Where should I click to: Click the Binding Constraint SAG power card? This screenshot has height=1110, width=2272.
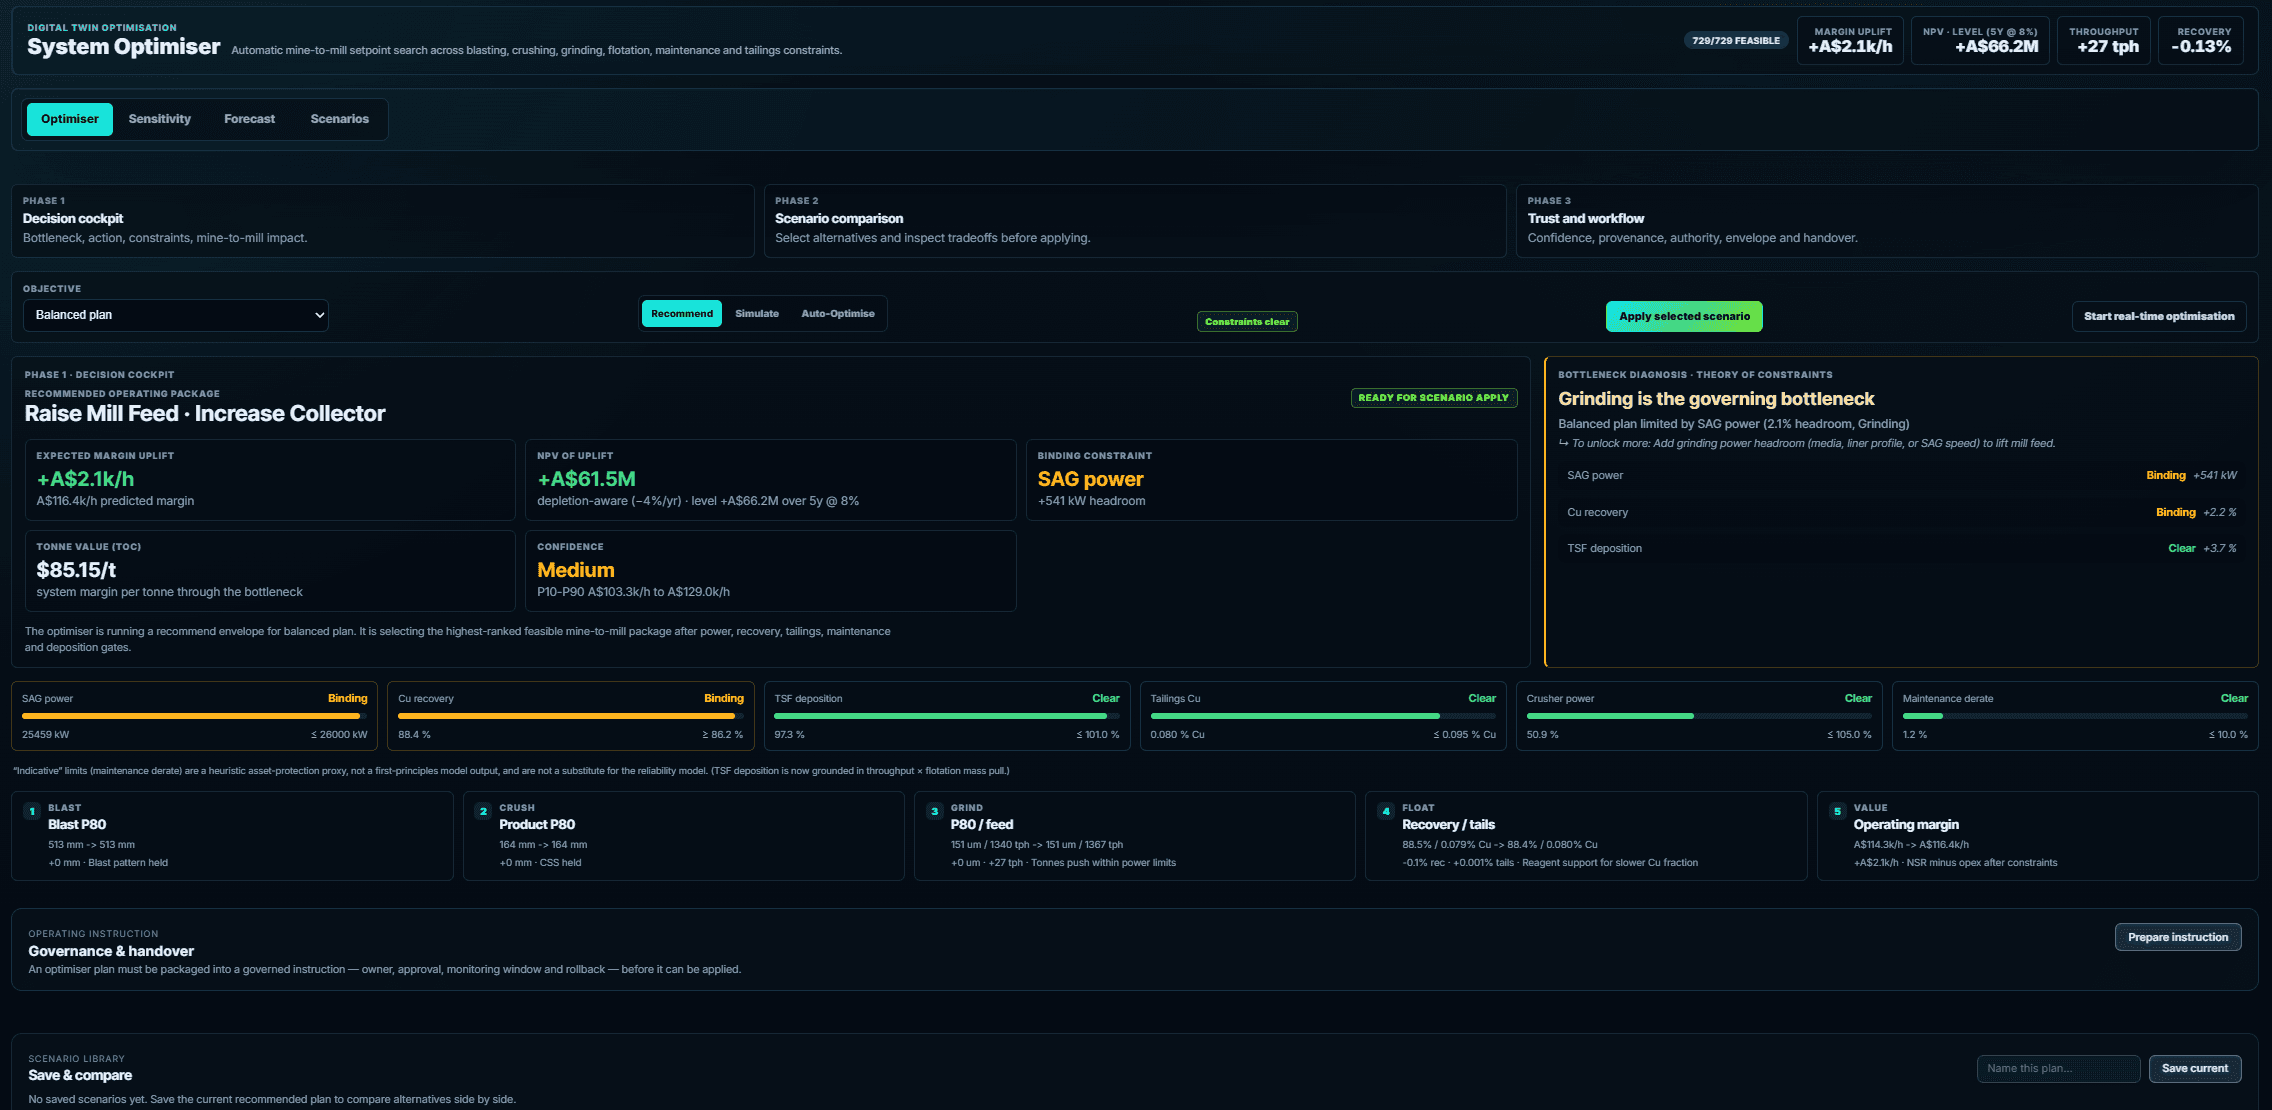[1272, 480]
